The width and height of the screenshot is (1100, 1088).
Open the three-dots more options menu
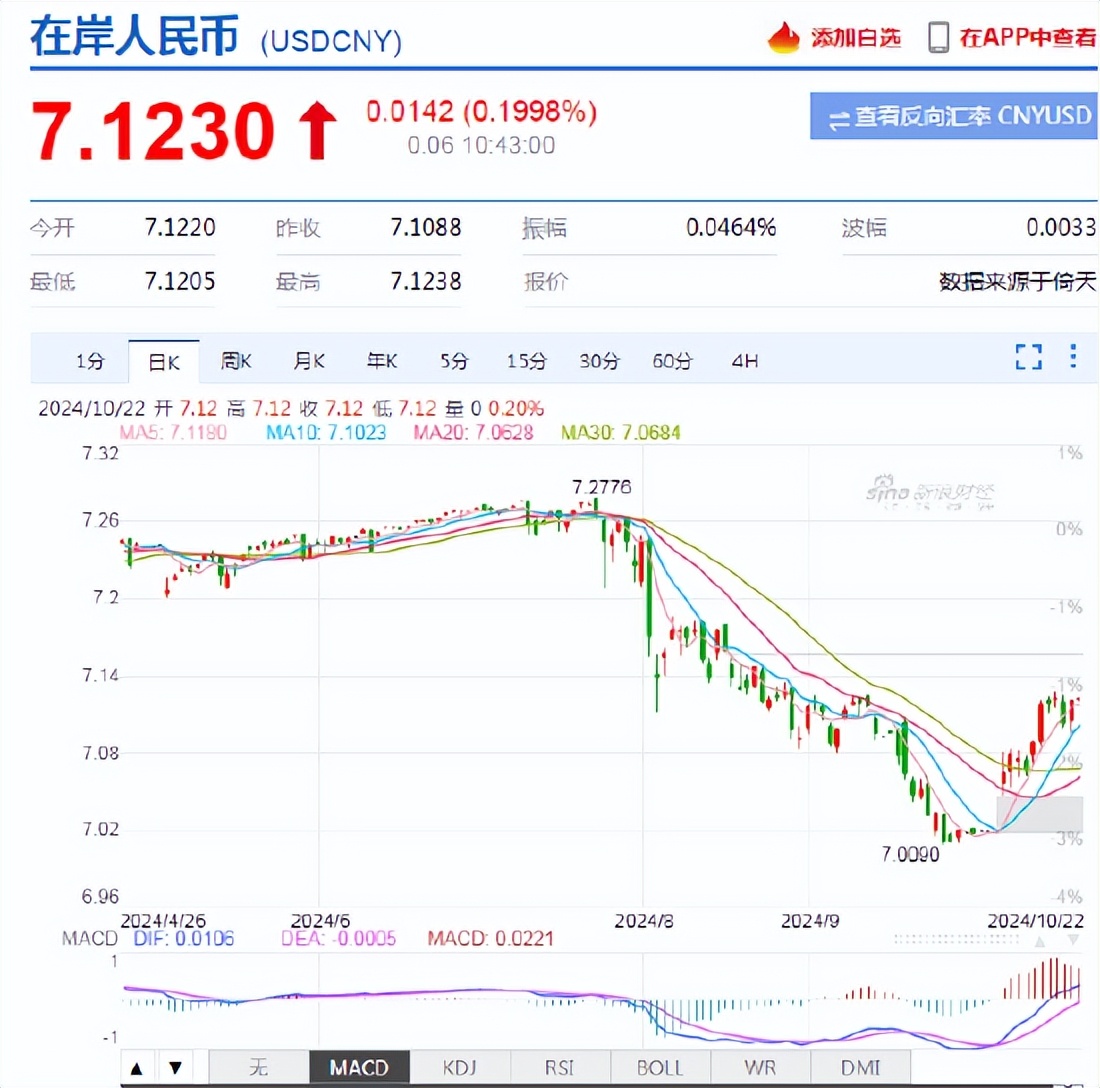click(1073, 356)
